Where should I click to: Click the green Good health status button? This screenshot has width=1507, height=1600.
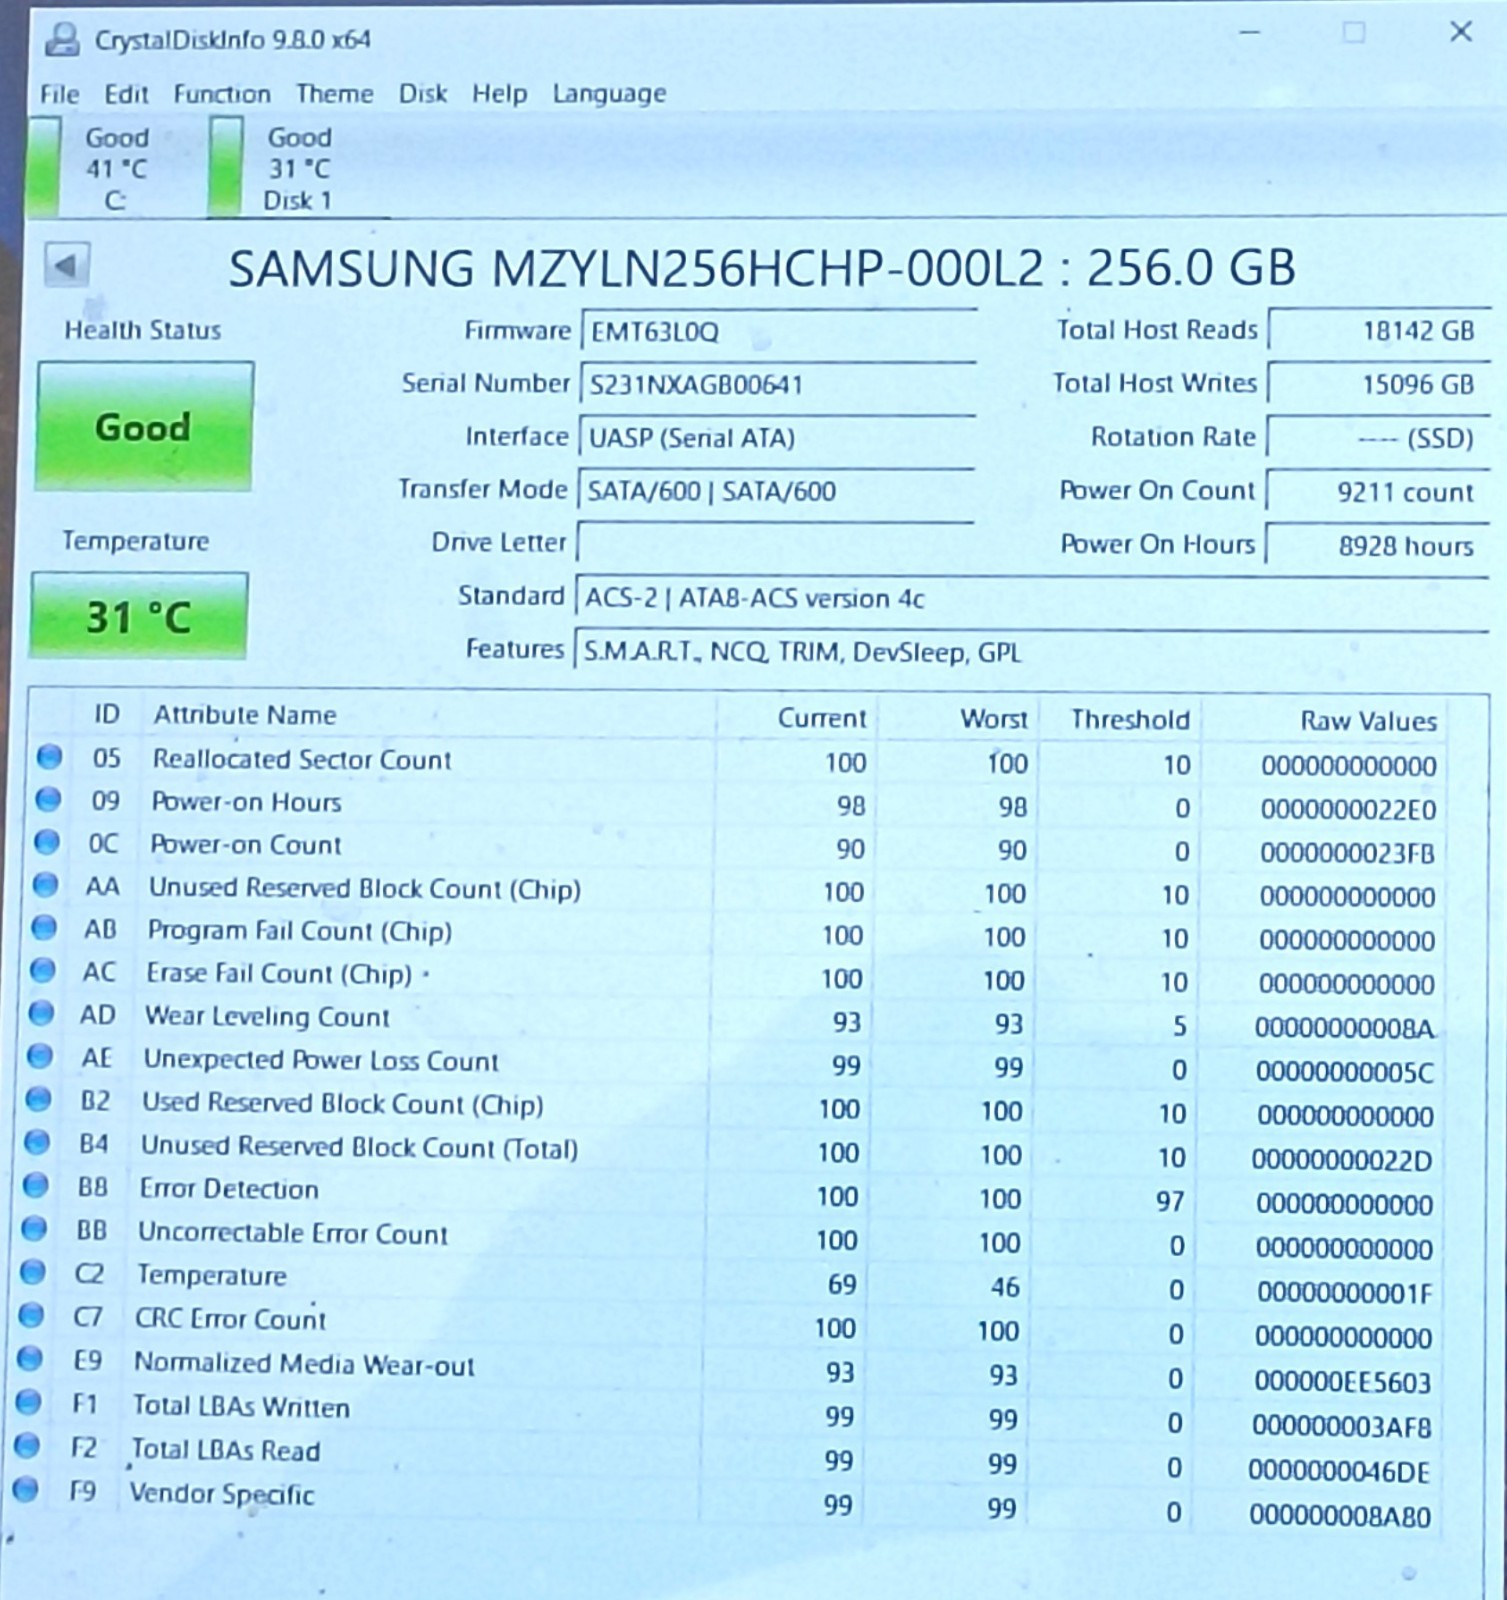(144, 427)
